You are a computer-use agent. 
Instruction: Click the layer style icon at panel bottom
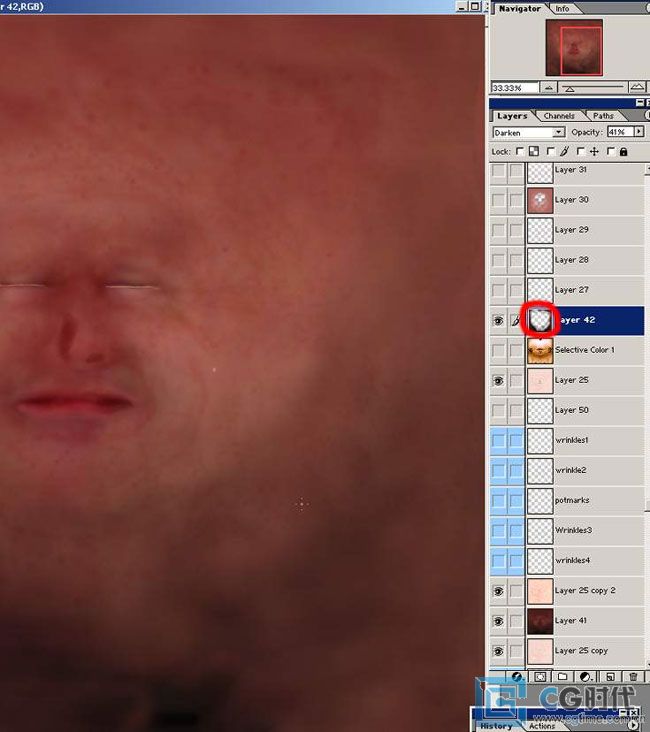pyautogui.click(x=517, y=677)
